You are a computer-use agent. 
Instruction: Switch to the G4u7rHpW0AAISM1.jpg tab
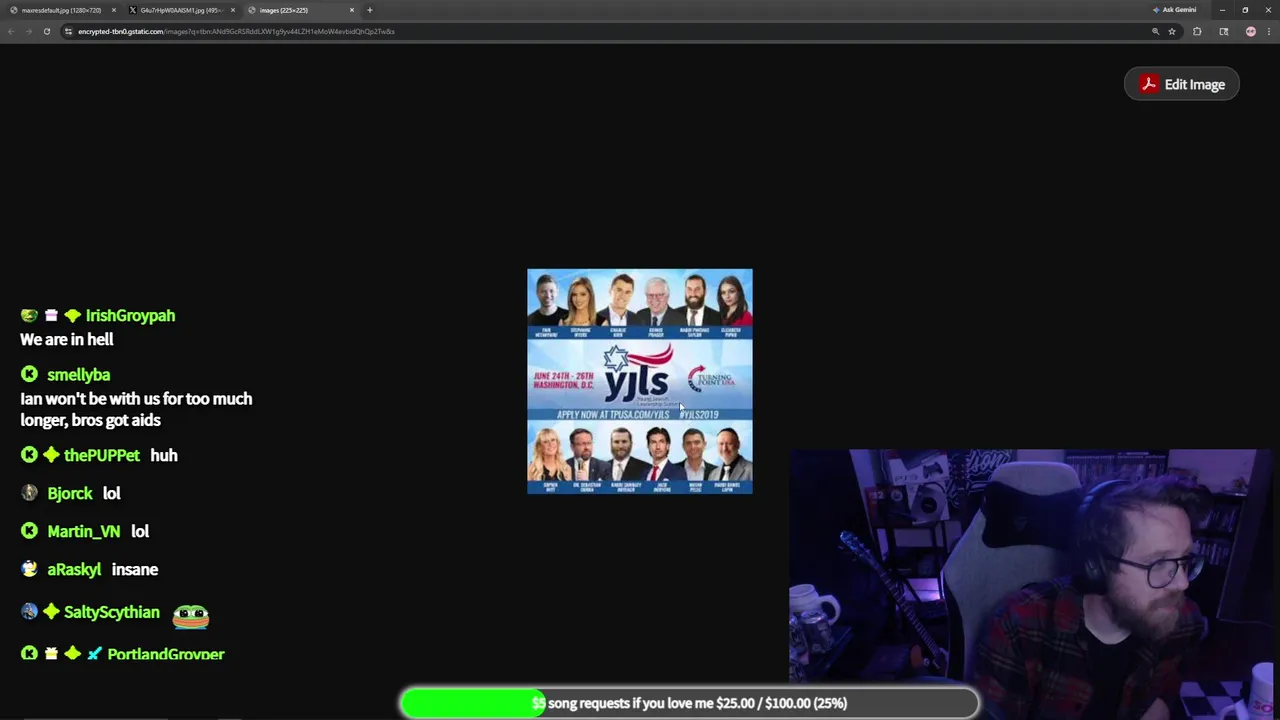180,10
